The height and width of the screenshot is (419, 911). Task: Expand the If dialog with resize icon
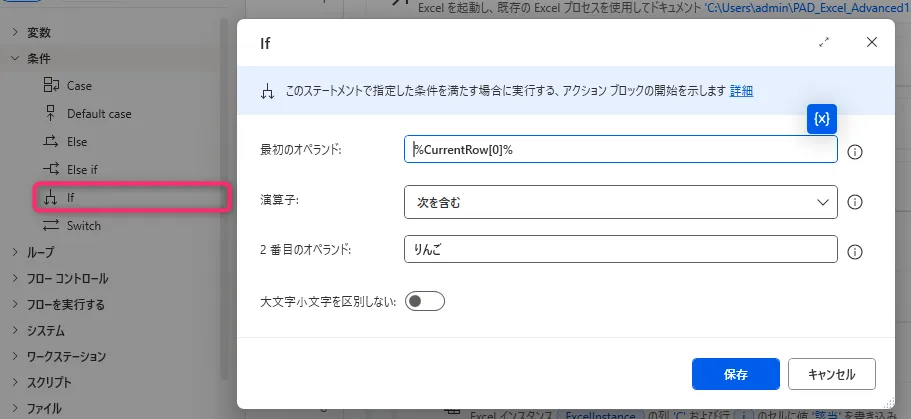coord(824,42)
